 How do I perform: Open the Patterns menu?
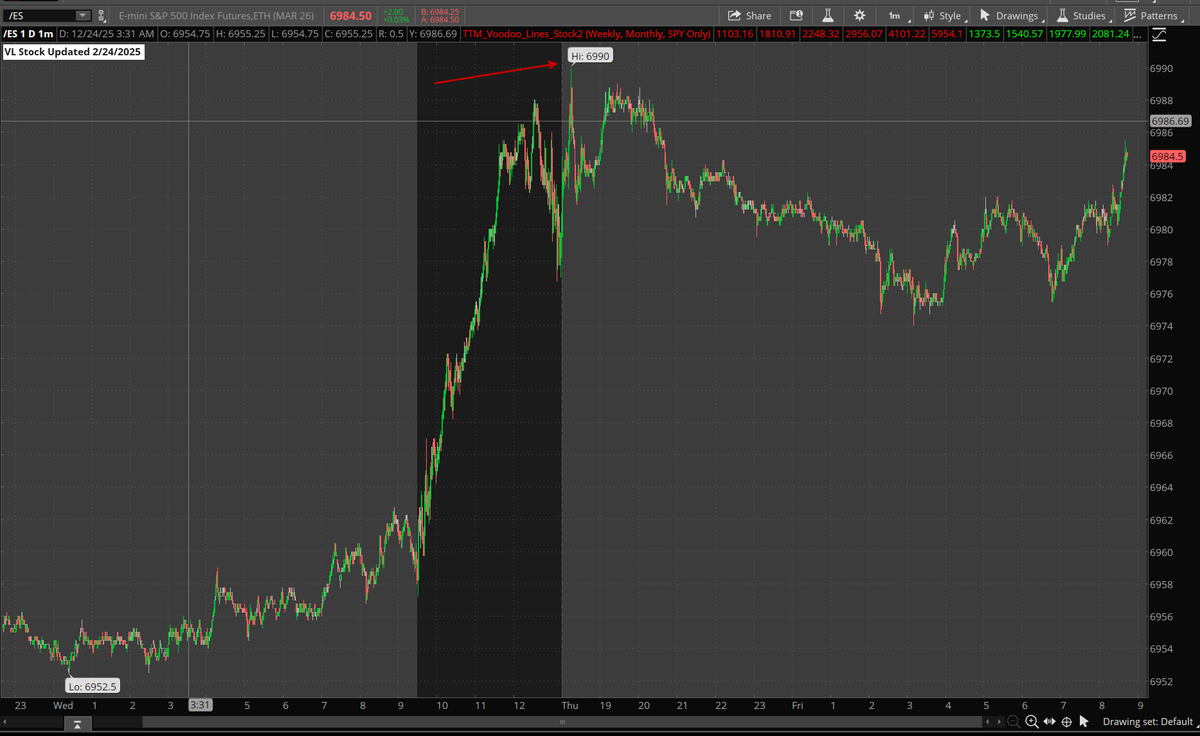[1155, 15]
